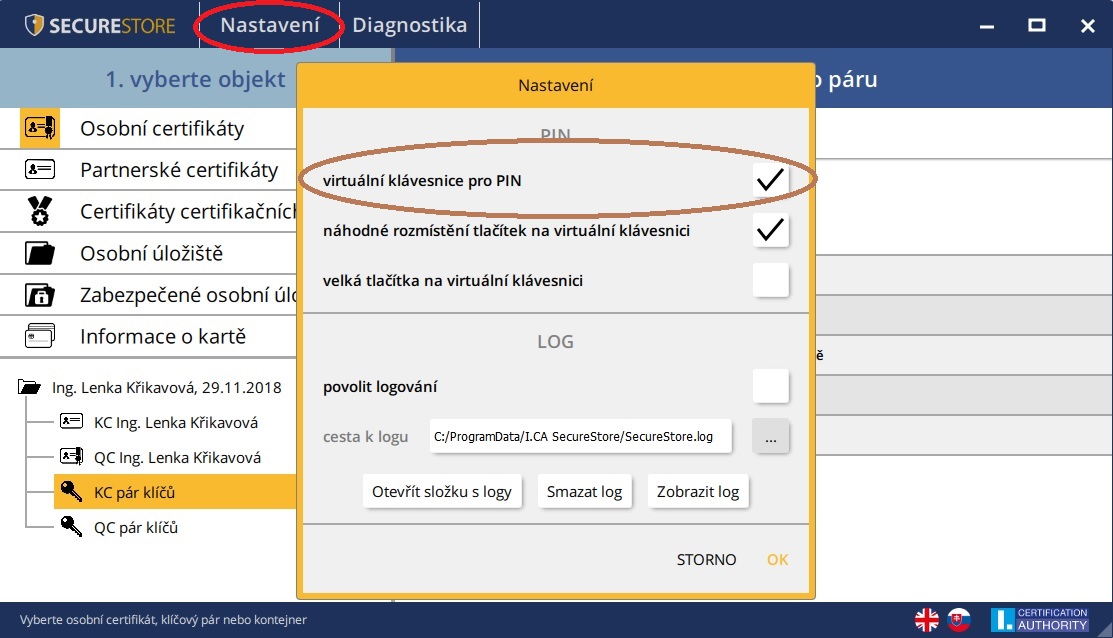Click the SecureStore shield logo

(x=33, y=24)
